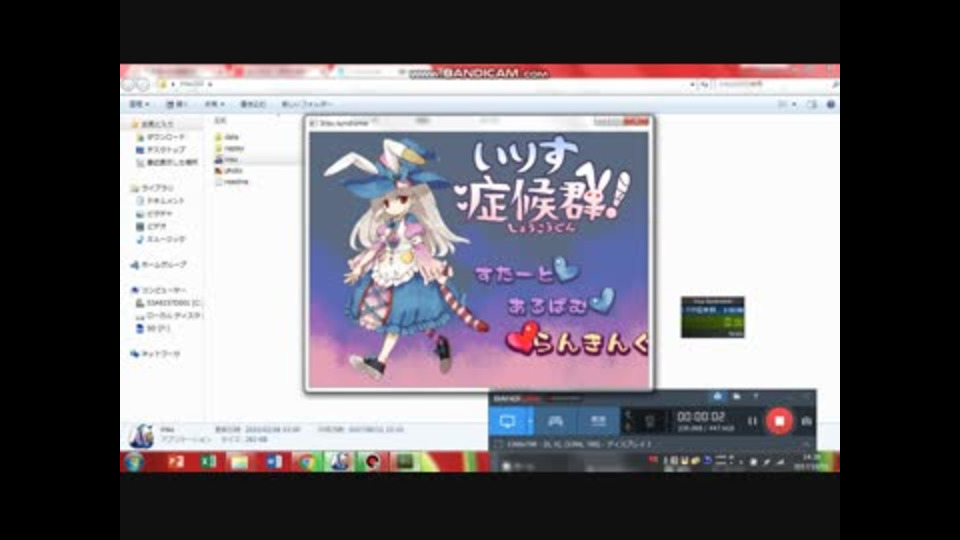
Task: Click the 開く button in Explorer toolbar
Action: click(176, 104)
